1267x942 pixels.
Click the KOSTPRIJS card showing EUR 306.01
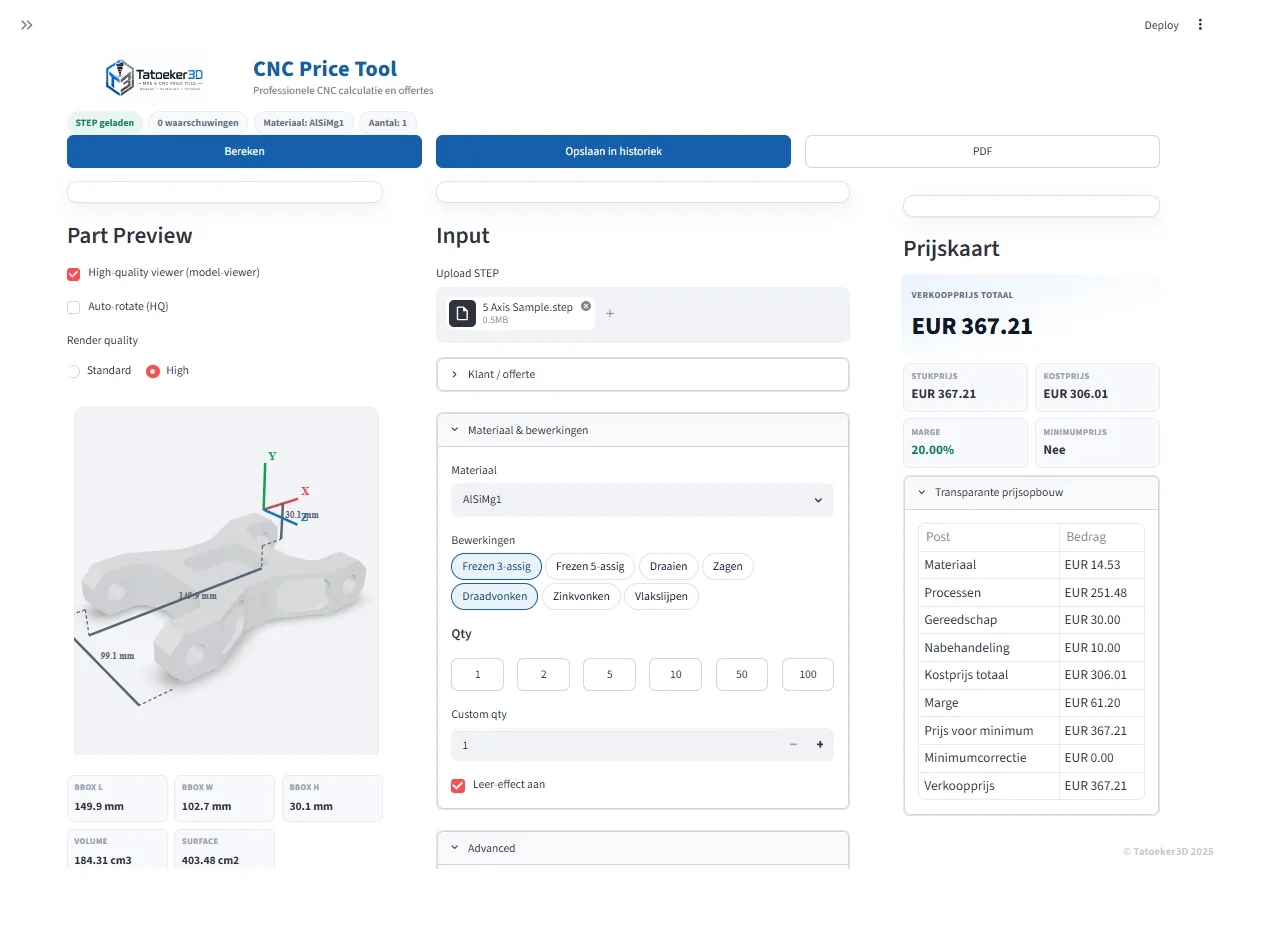[x=1097, y=387]
